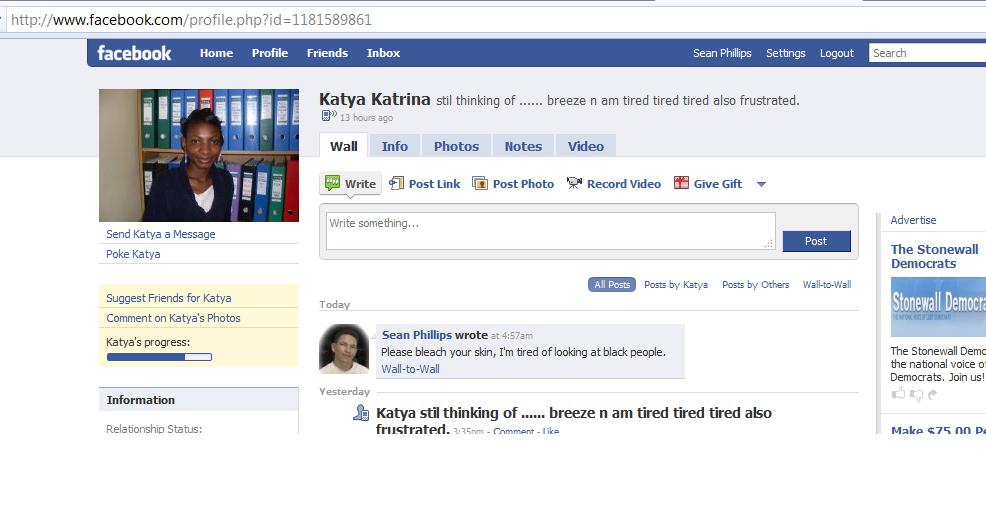The width and height of the screenshot is (986, 525).
Task: Open Inbox in the top navigation
Action: tap(383, 53)
